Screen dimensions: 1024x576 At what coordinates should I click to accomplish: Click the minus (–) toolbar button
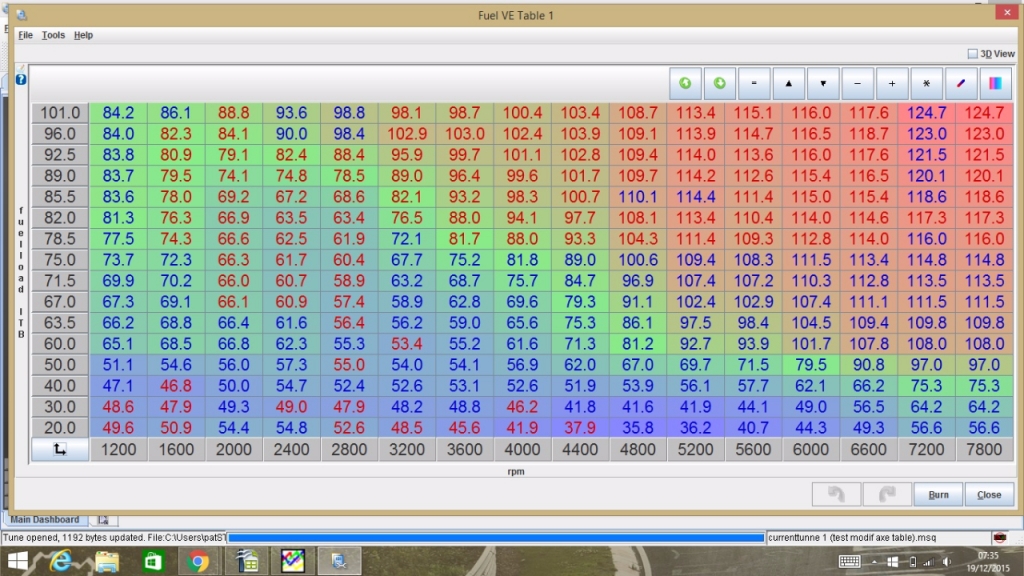(x=858, y=83)
